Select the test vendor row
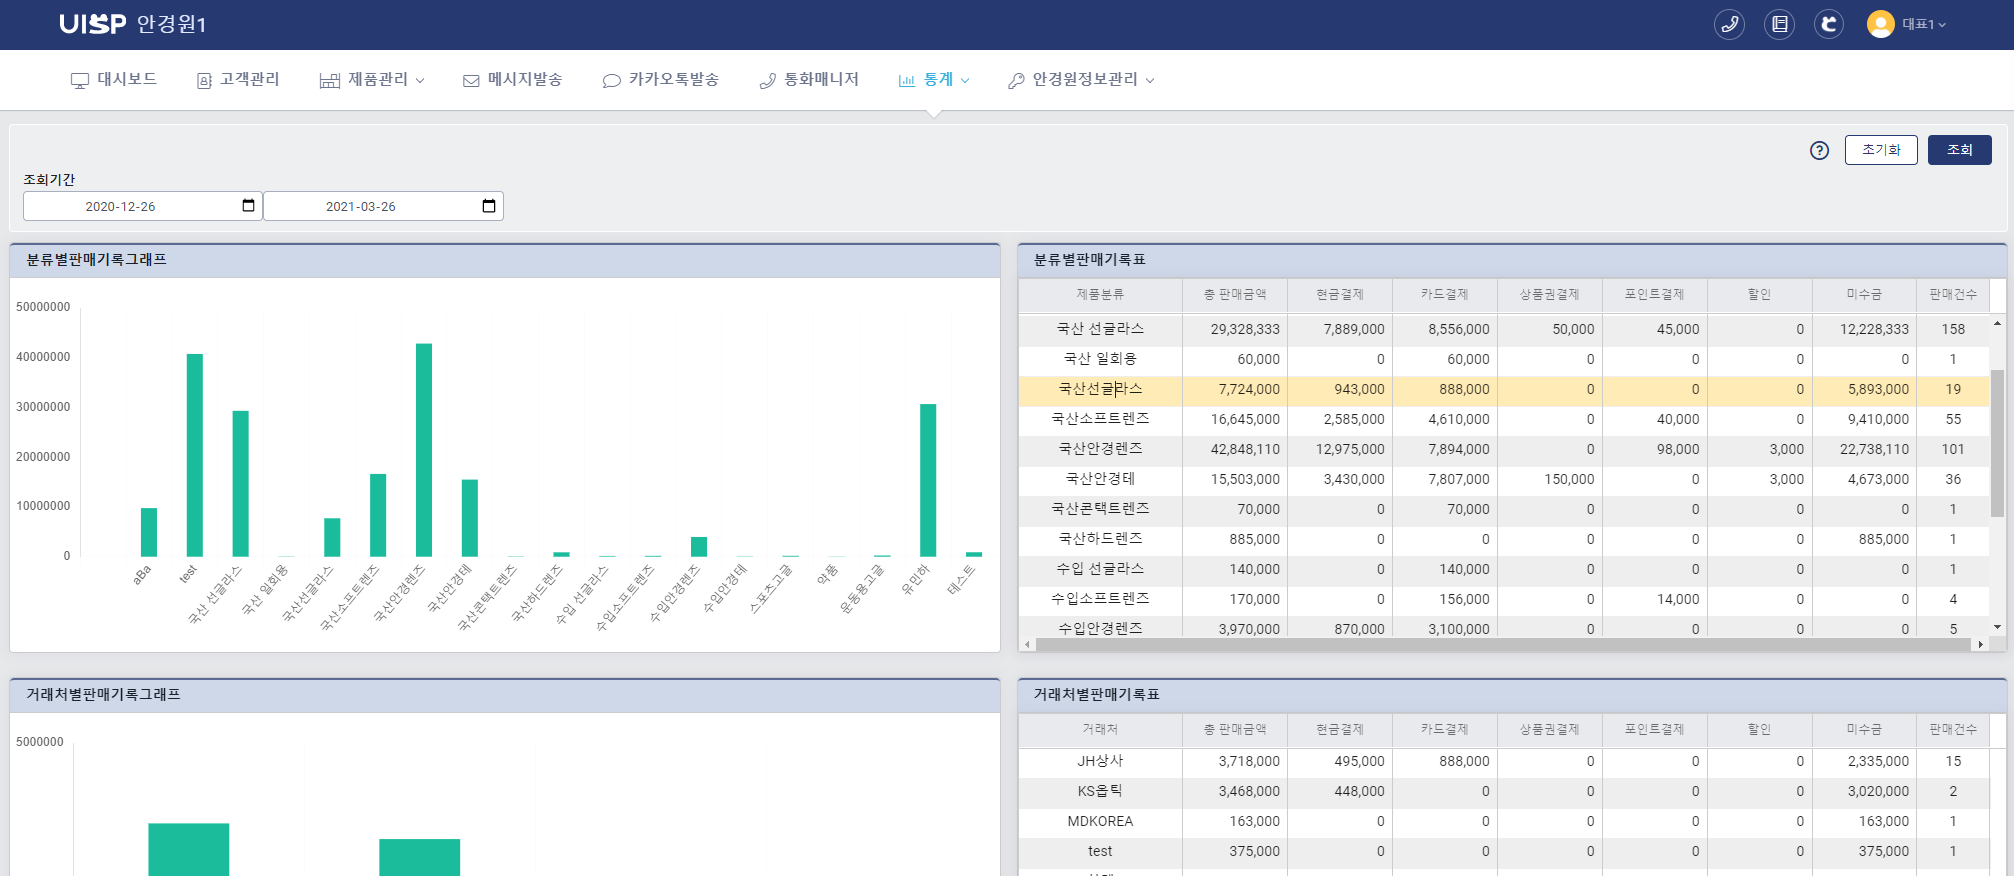Viewport: 2014px width, 876px height. pyautogui.click(x=1504, y=851)
